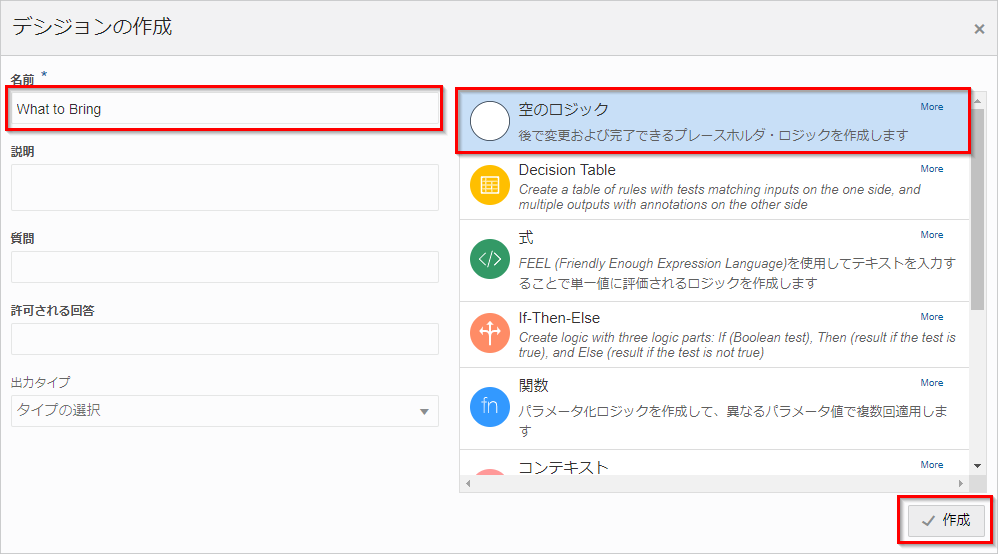This screenshot has height=554, width=998.
Task: Show More details for 式
Action: 931,235
